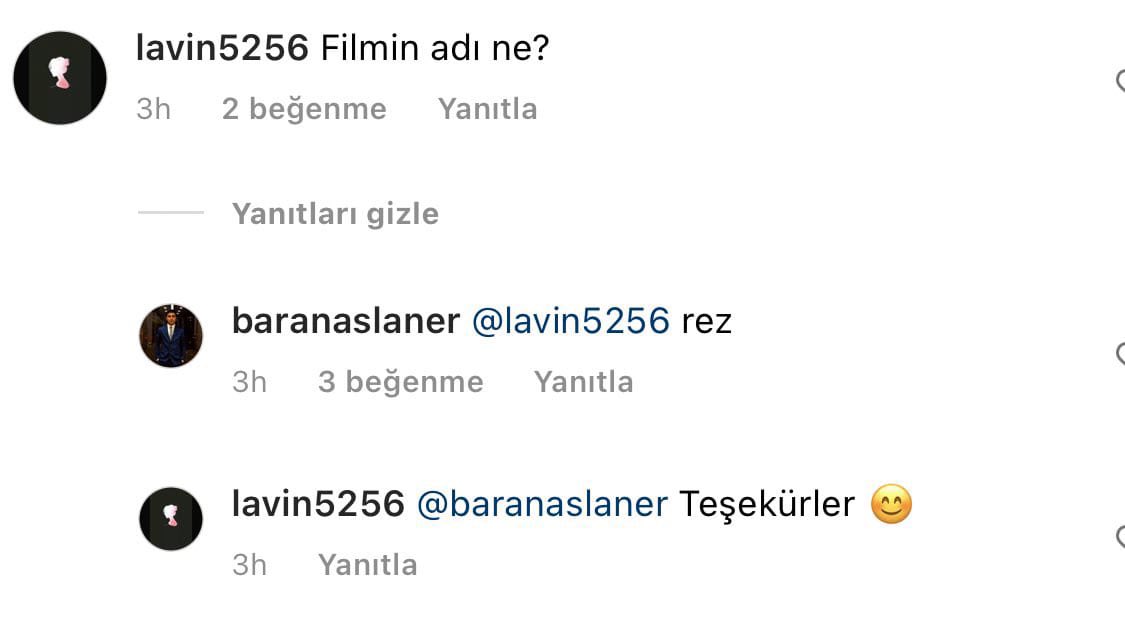Open lavin5256's profile picture on the top comment
Image resolution: width=1125 pixels, height=636 pixels.
60,78
